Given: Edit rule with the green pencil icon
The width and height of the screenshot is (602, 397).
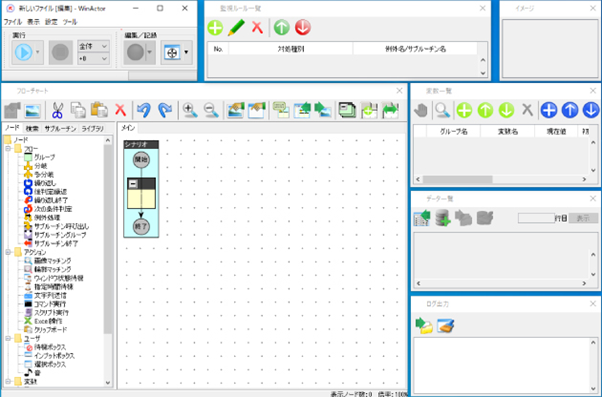Looking at the screenshot, I should coord(236,28).
